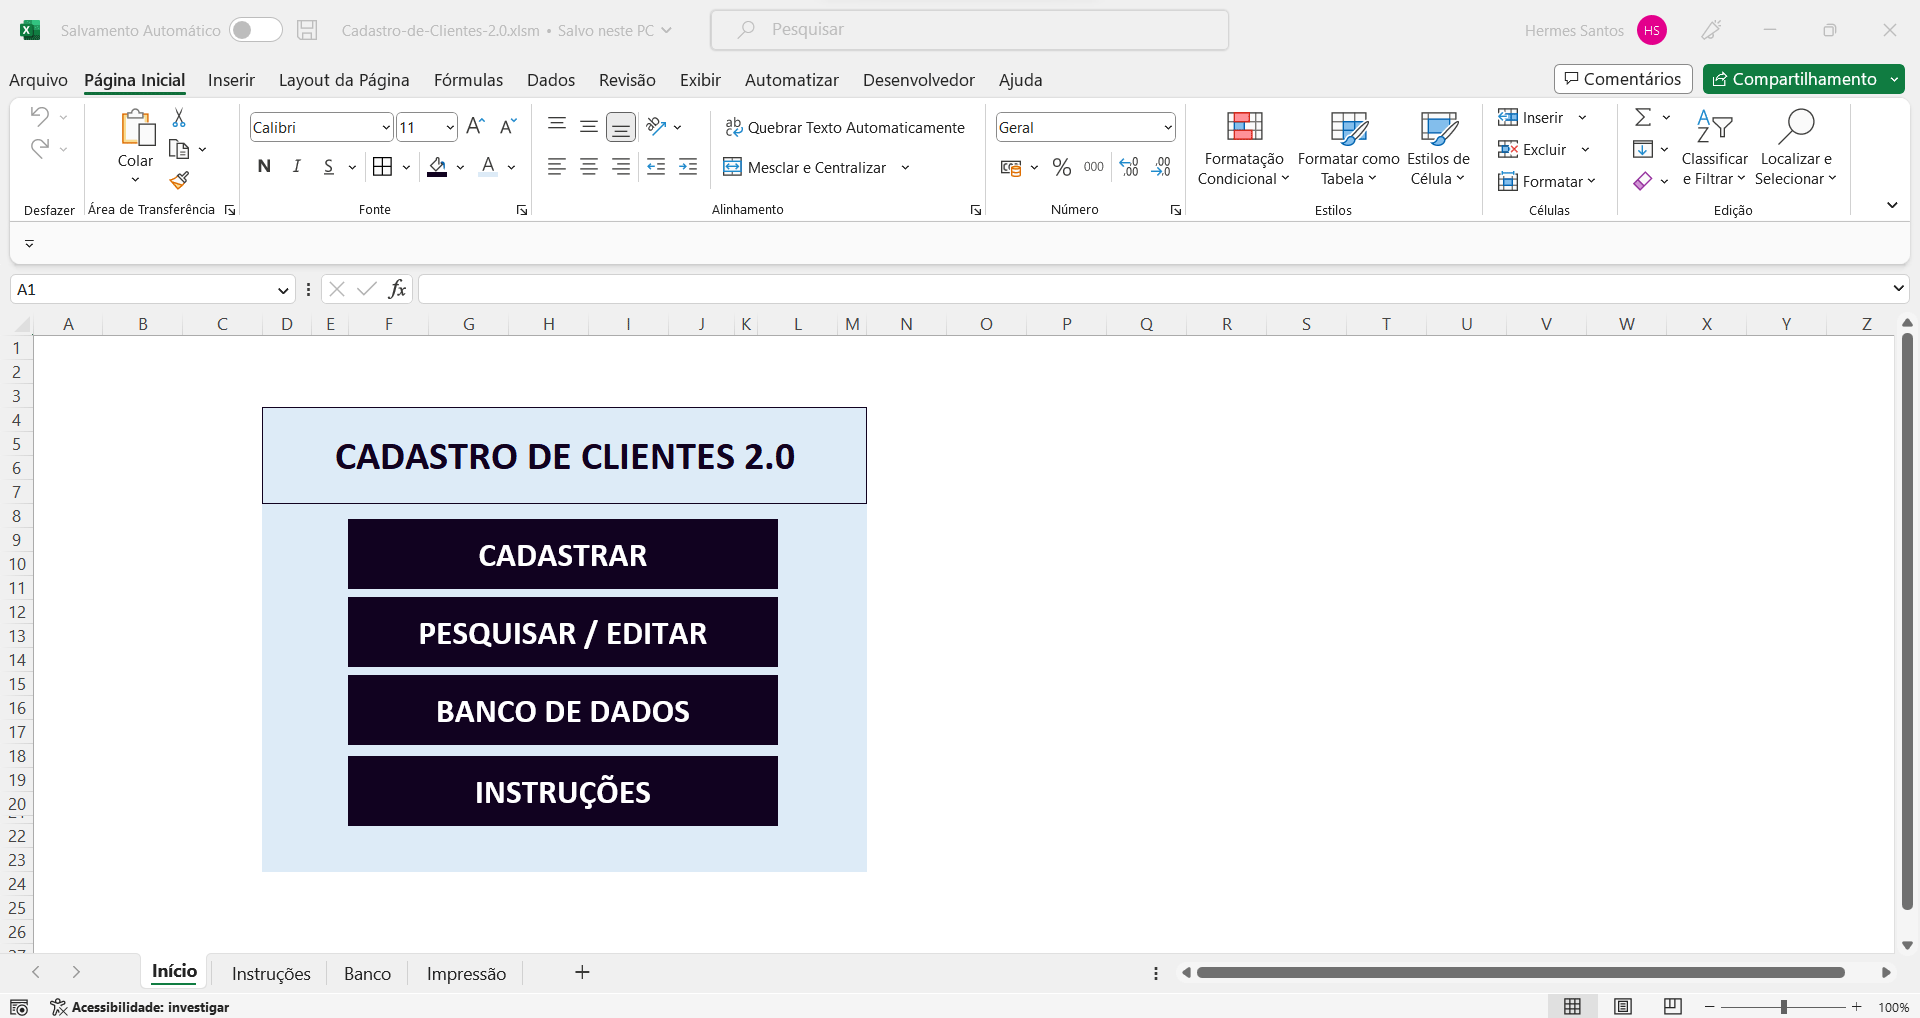Undo the last action
Viewport: 1920px width, 1018px height.
40,116
